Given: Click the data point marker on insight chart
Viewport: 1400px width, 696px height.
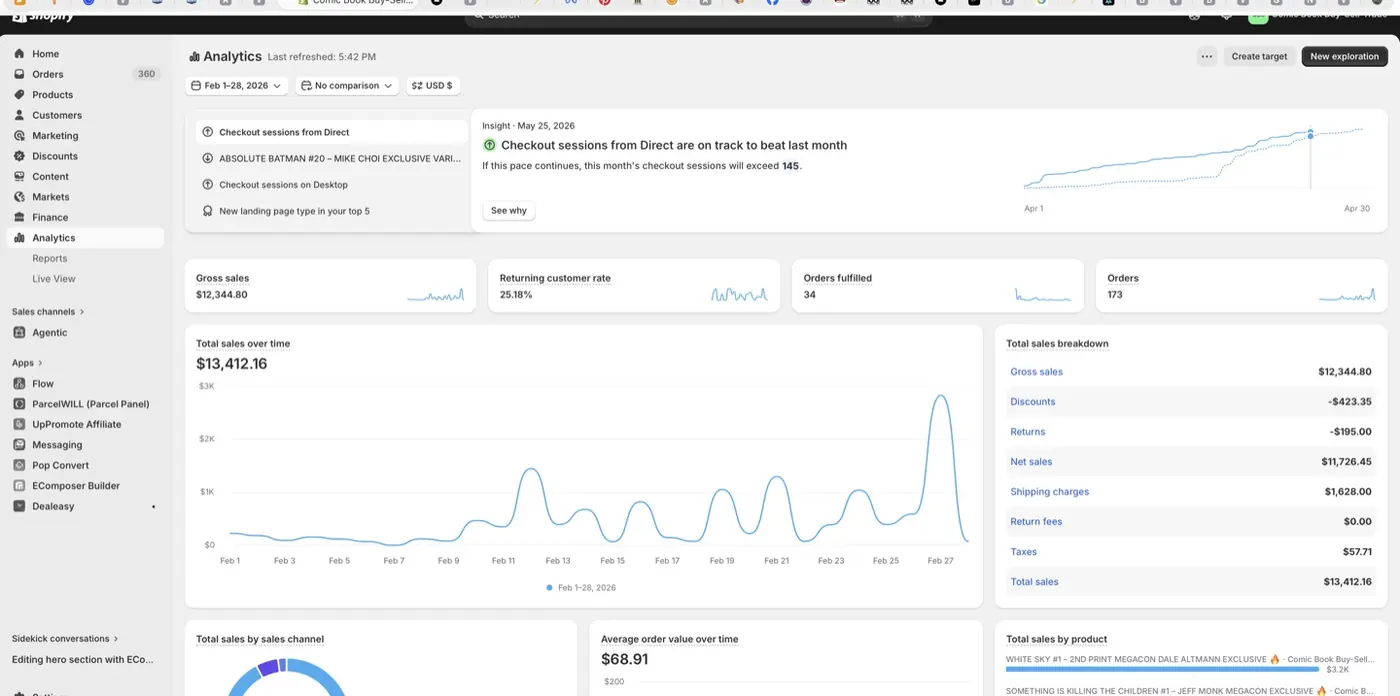Looking at the screenshot, I should (x=1310, y=135).
